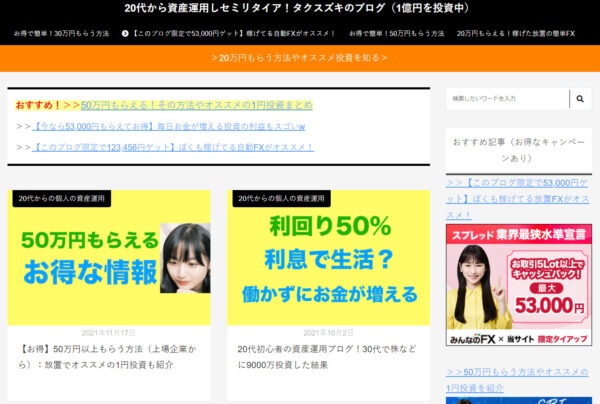
Task: Click the red おすすめ！ label text
Action: 38,105
